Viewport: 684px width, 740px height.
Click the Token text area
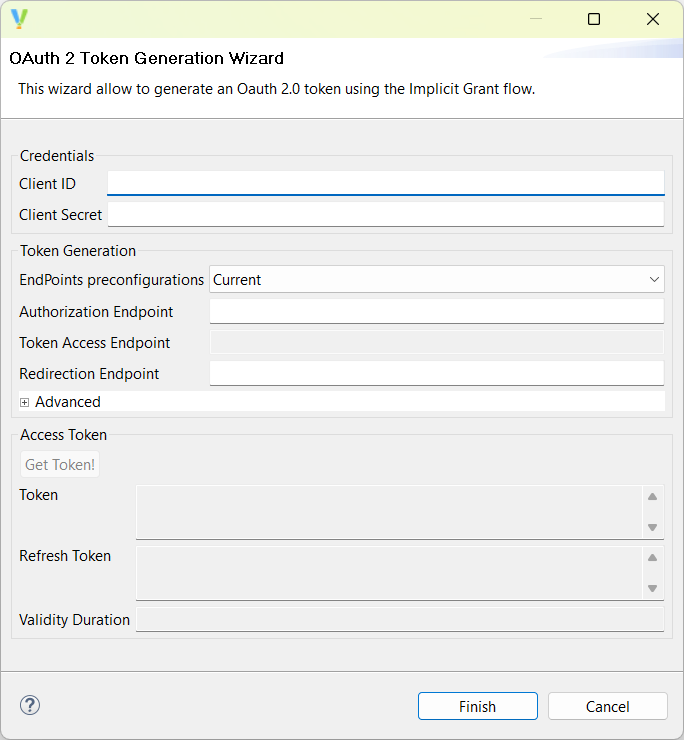pyautogui.click(x=389, y=512)
